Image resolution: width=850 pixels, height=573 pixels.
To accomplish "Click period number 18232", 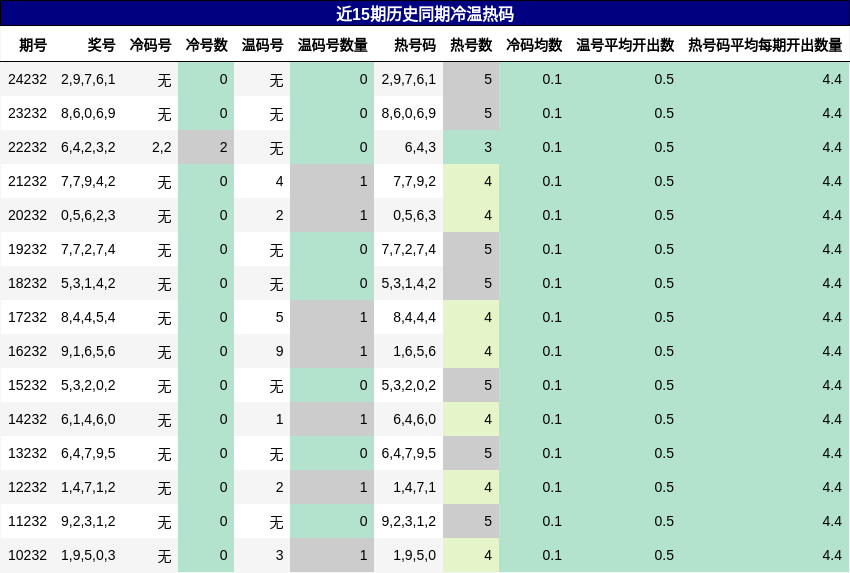I will 28,284.
